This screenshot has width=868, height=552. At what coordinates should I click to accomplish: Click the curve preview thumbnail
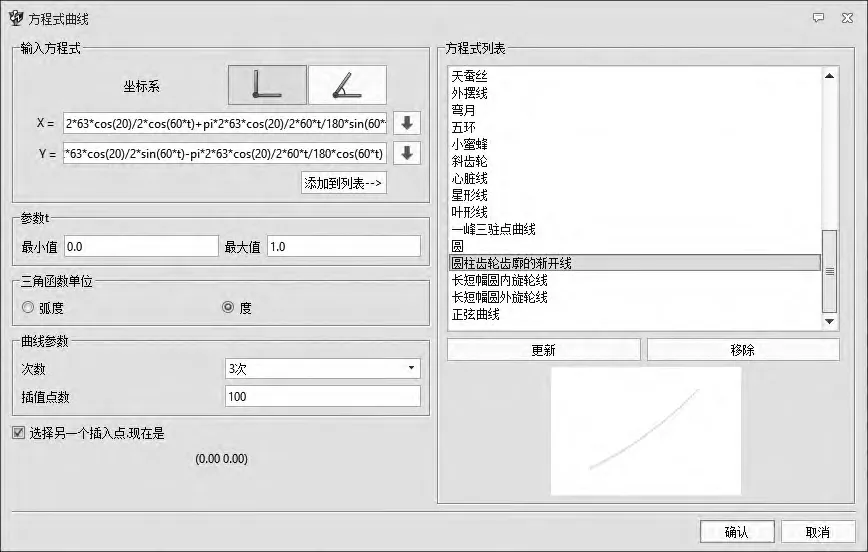coord(645,431)
